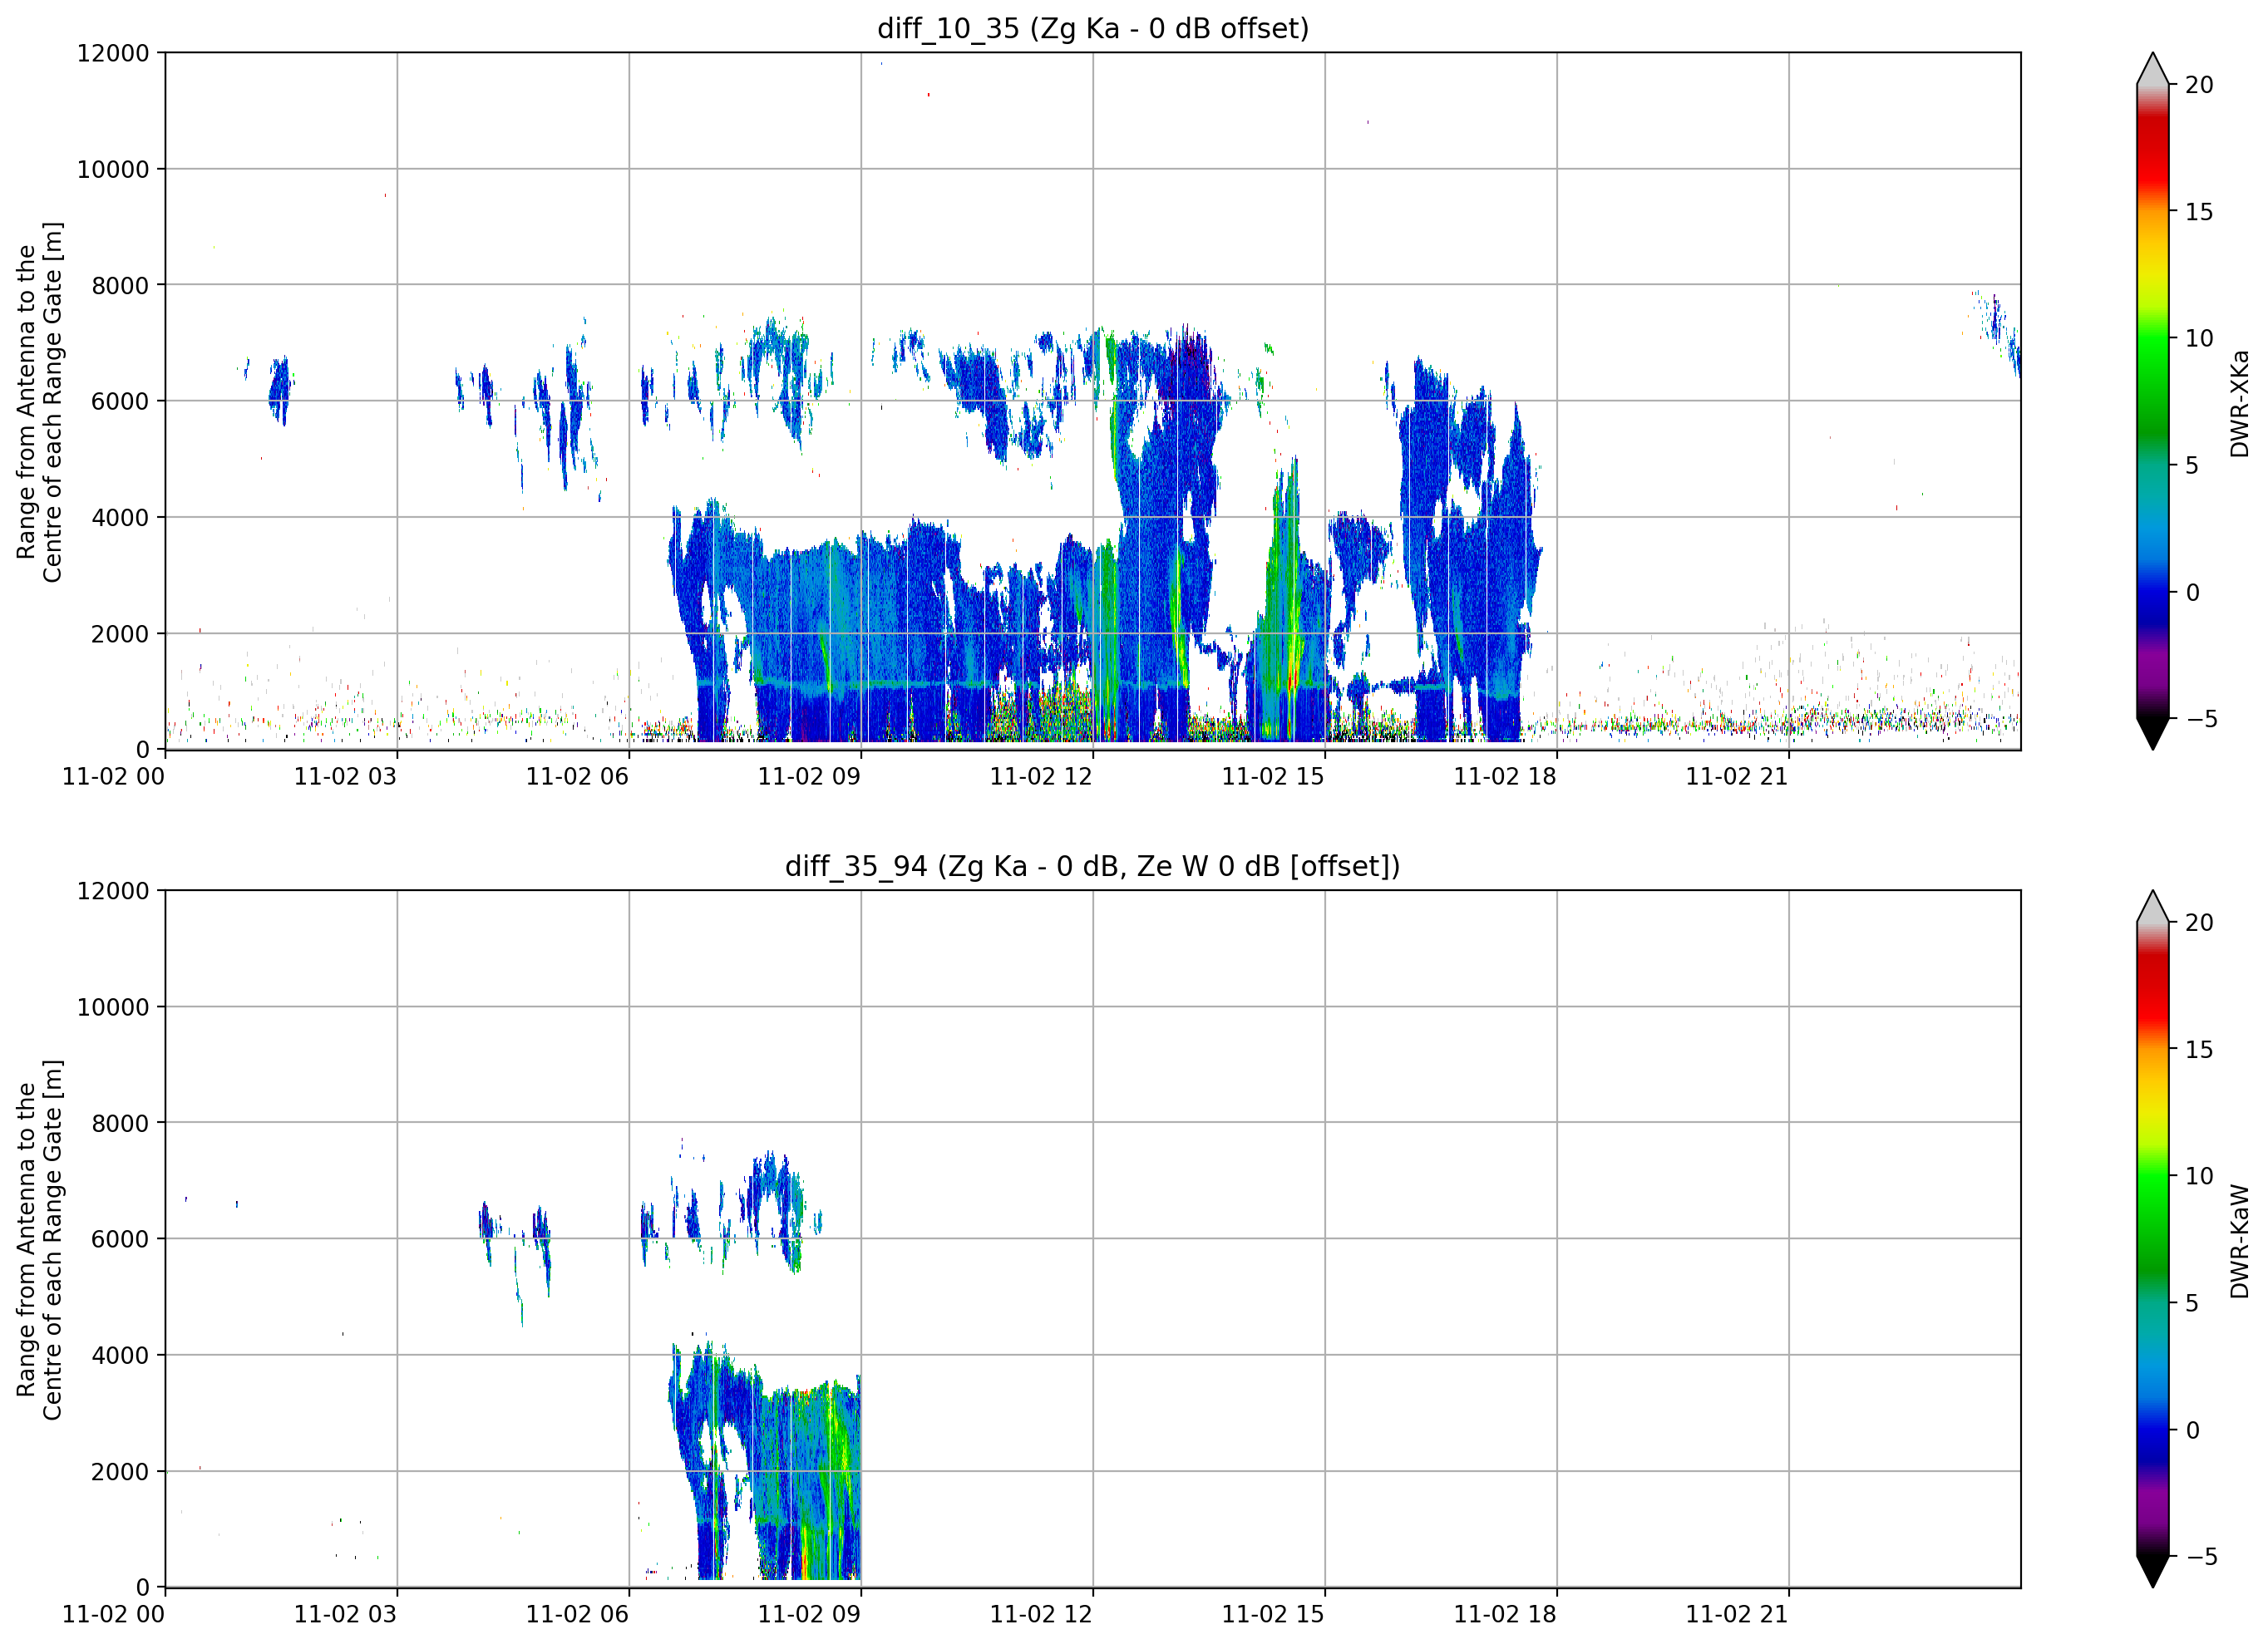
Task: Click the −5 tick on DWR-KaW colorbar
Action: click(x=2202, y=1557)
